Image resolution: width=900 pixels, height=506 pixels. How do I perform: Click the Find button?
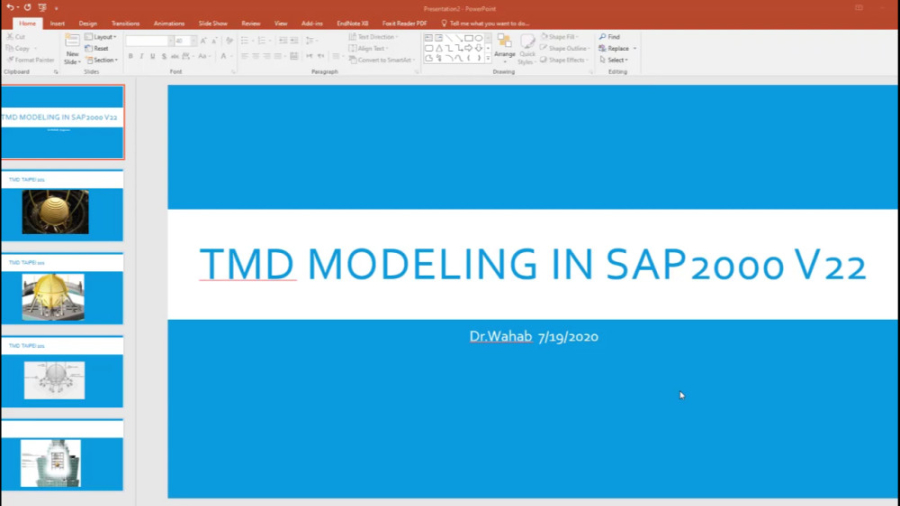[x=610, y=37]
